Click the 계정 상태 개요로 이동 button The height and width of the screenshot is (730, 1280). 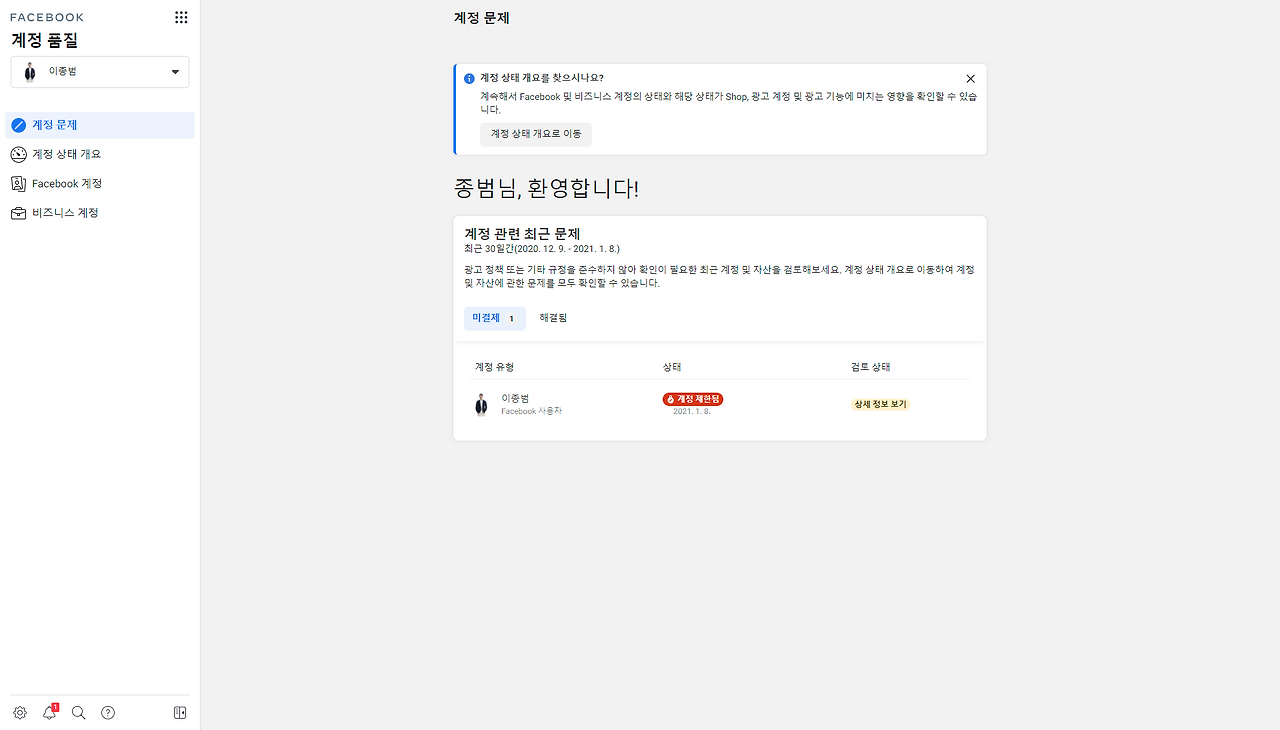tap(536, 134)
